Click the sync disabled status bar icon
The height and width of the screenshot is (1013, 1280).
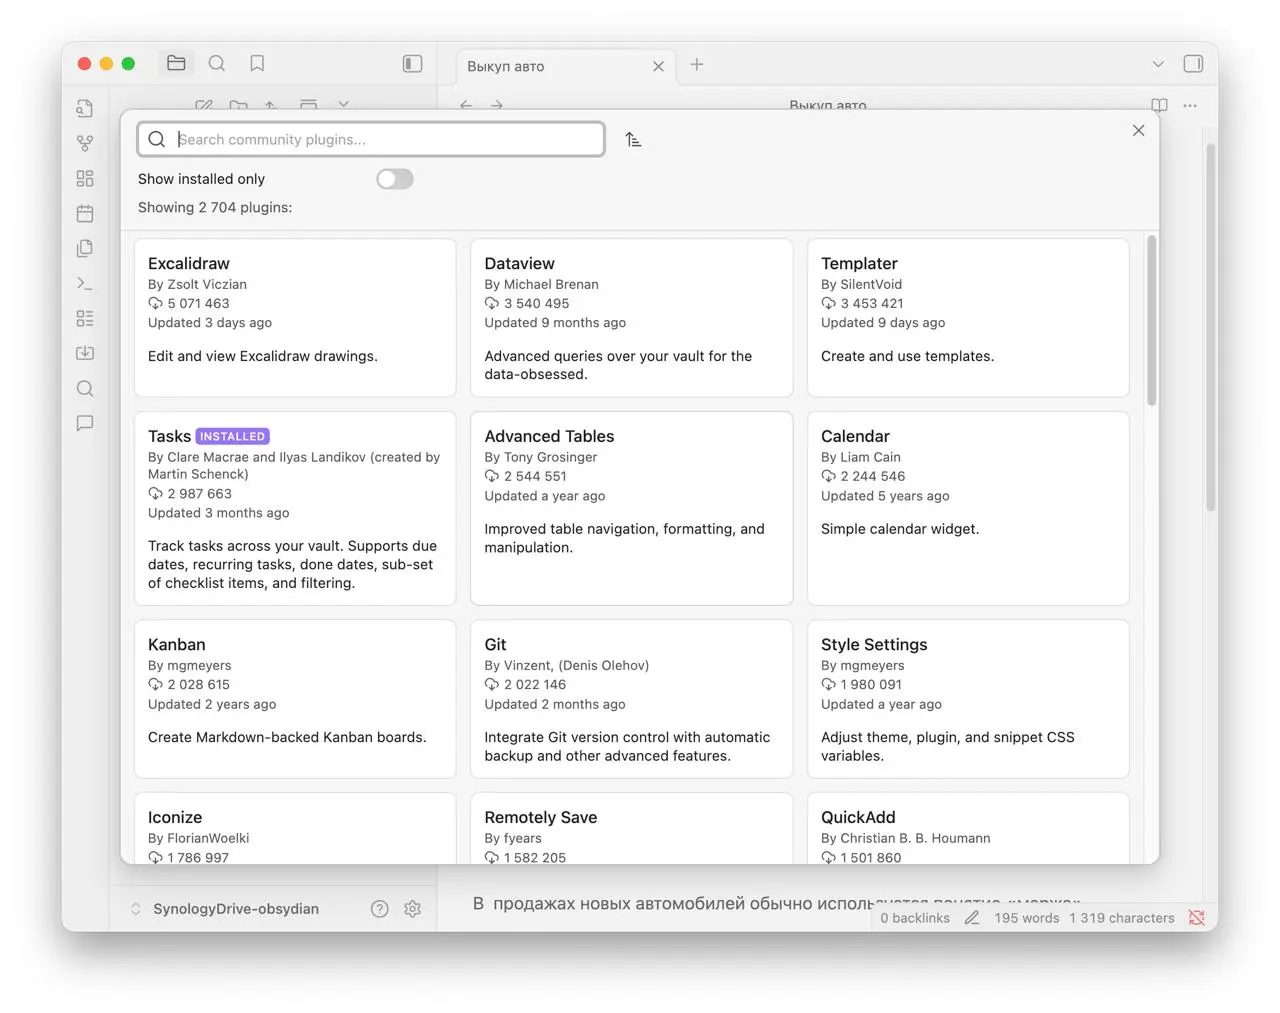[x=1197, y=918]
